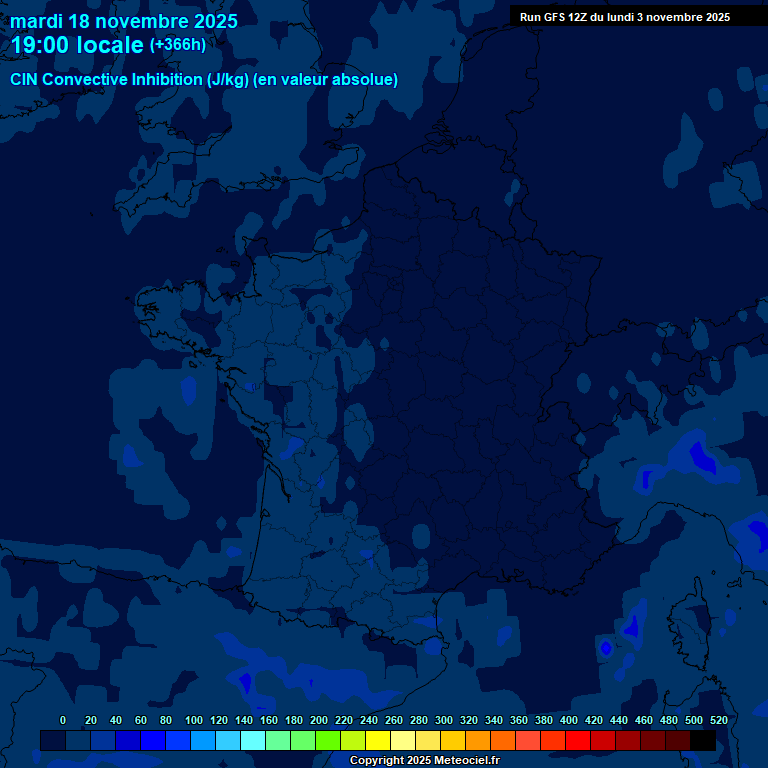Image resolution: width=768 pixels, height=768 pixels.
Task: Click the forecast offset '(+366h)'
Action: point(178,45)
